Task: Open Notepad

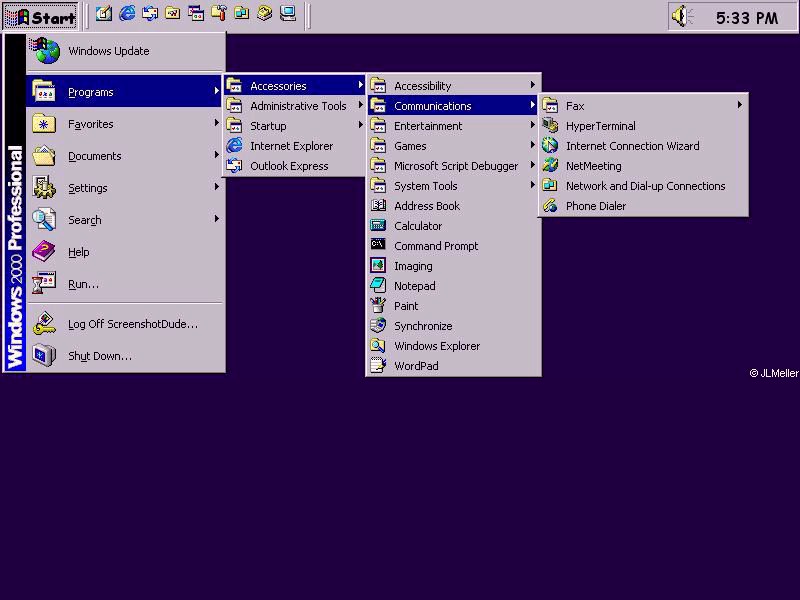Action: point(453,286)
